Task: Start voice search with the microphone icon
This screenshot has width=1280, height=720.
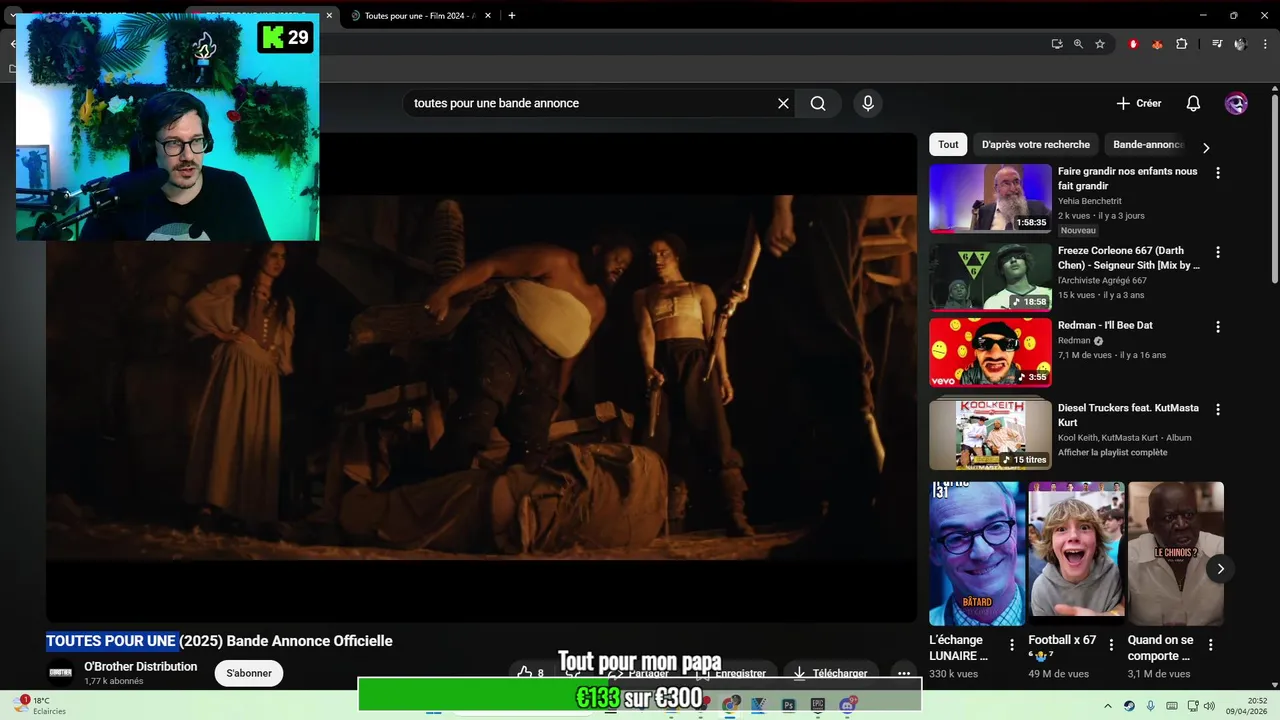Action: pos(868,103)
